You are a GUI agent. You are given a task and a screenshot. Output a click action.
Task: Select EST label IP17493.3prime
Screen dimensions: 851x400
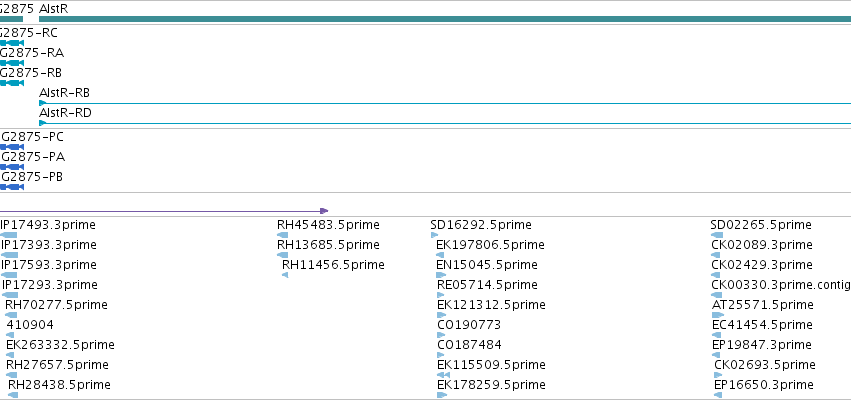[48, 225]
